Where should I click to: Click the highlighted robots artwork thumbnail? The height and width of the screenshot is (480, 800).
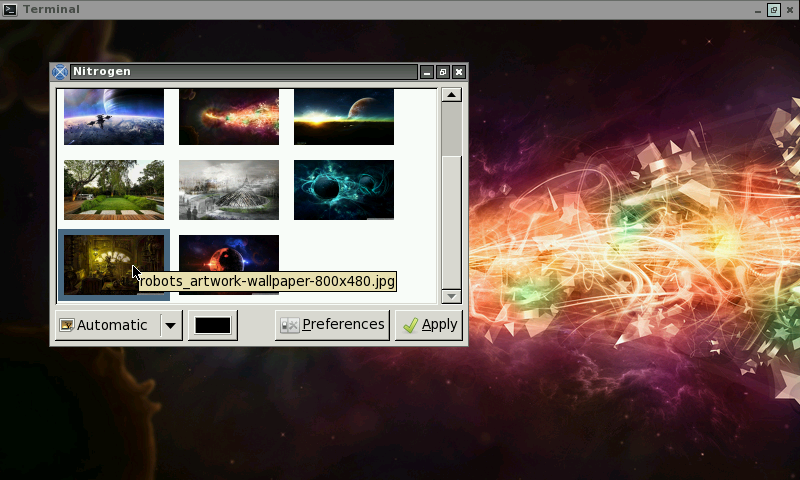(114, 265)
